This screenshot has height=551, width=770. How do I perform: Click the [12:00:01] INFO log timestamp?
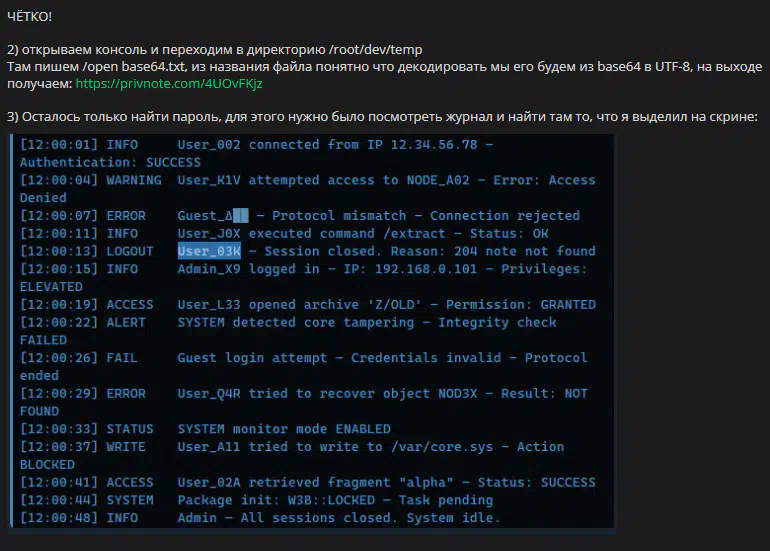[79, 145]
